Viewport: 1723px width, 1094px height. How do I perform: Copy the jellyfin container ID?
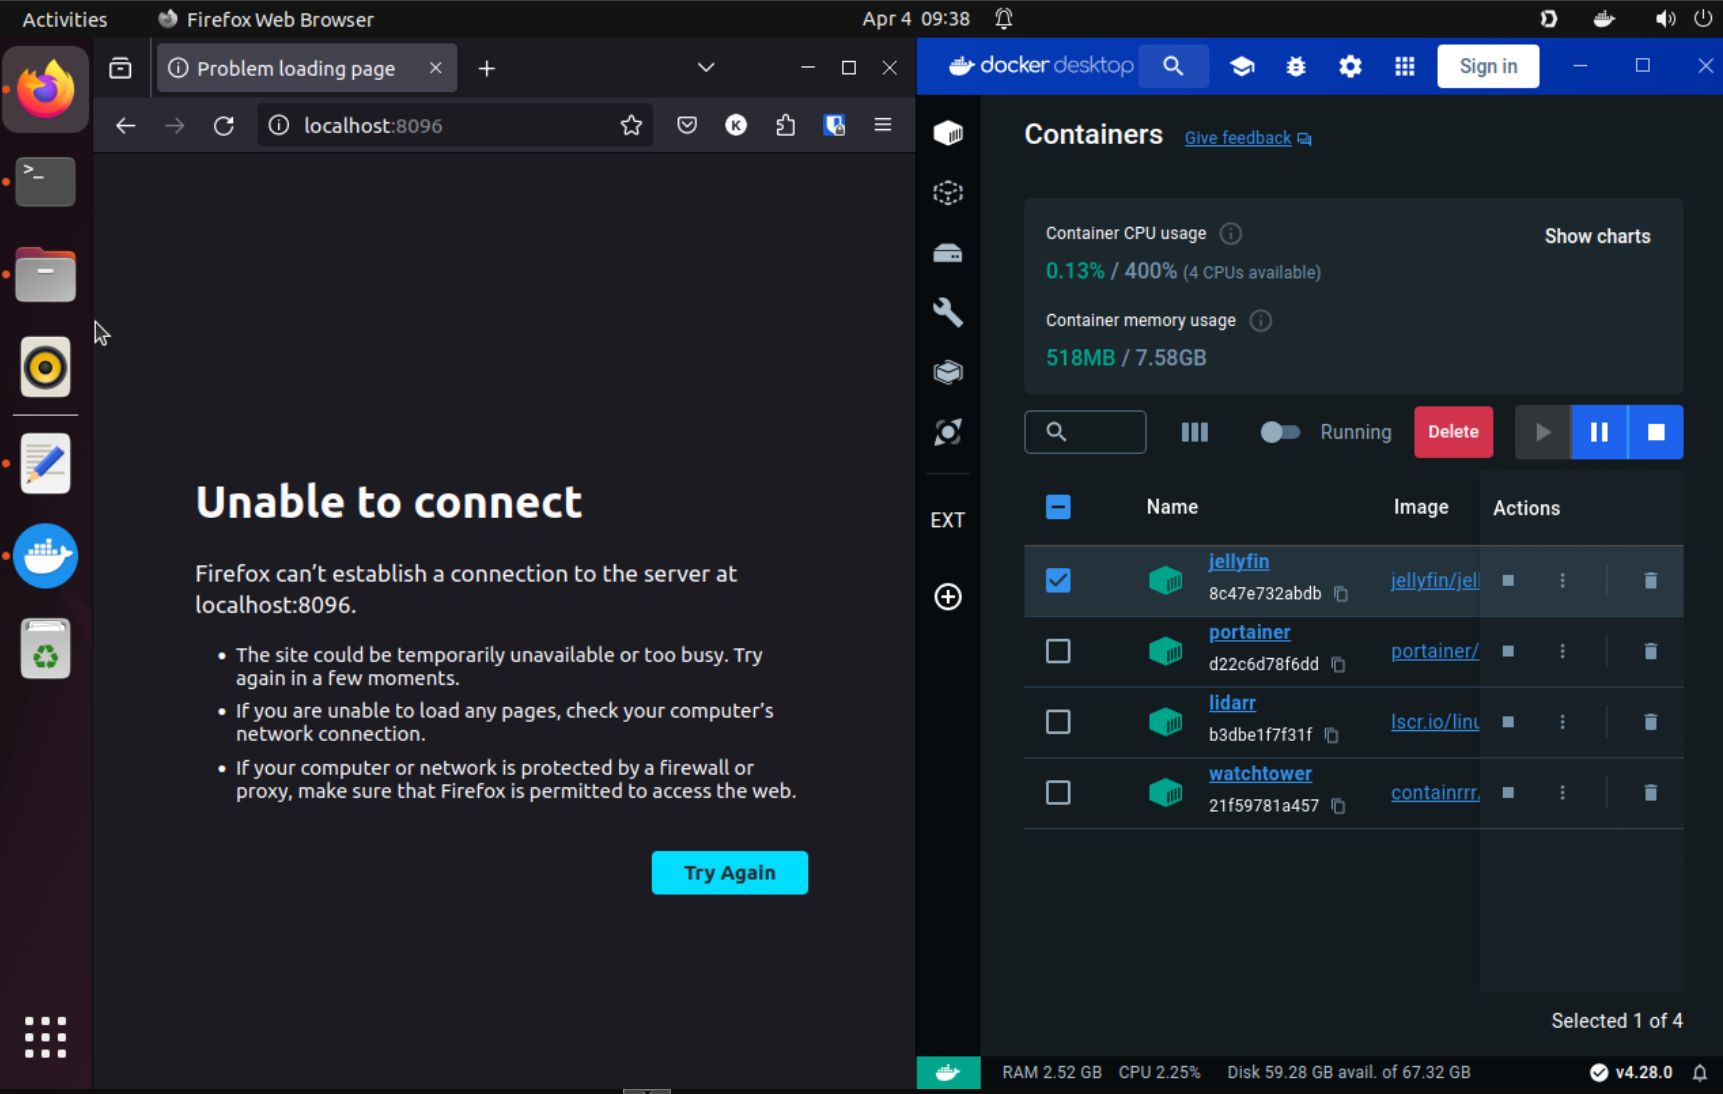pyautogui.click(x=1341, y=594)
